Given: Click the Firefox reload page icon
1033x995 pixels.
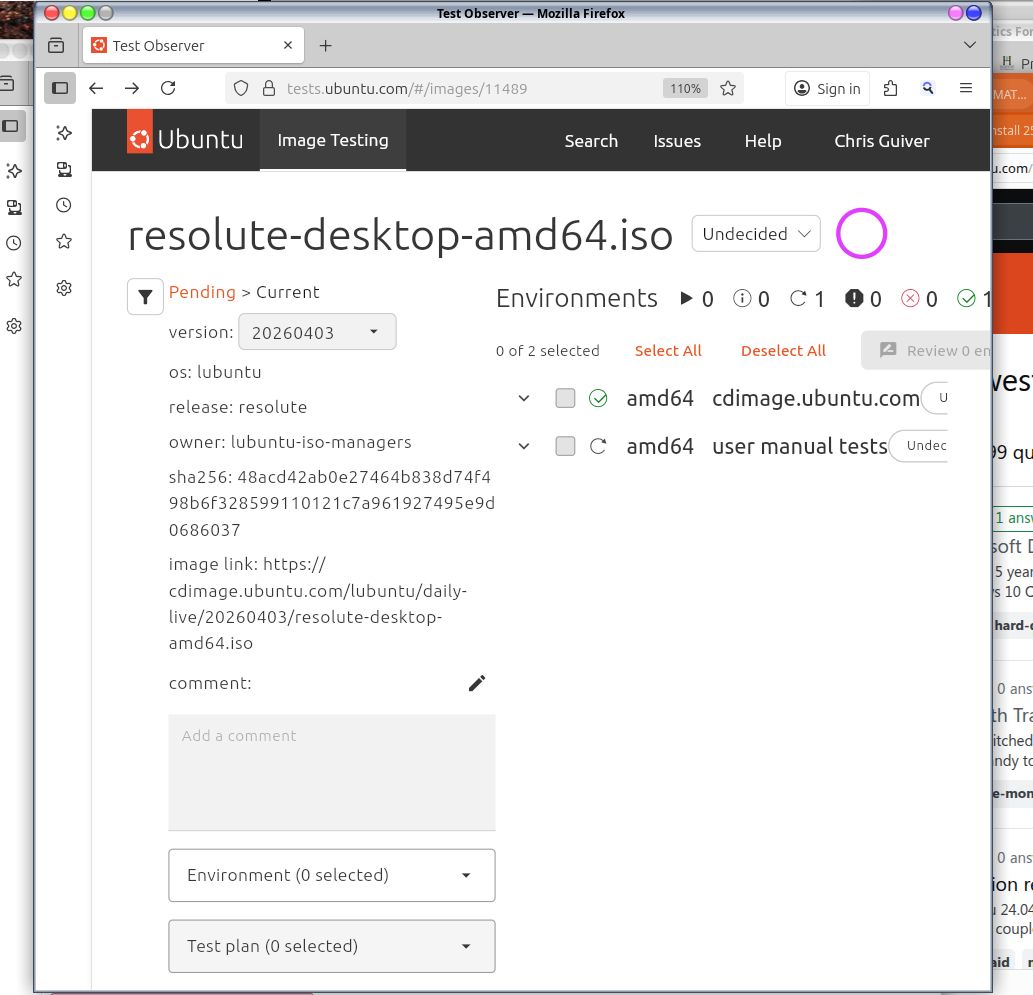Looking at the screenshot, I should point(168,88).
